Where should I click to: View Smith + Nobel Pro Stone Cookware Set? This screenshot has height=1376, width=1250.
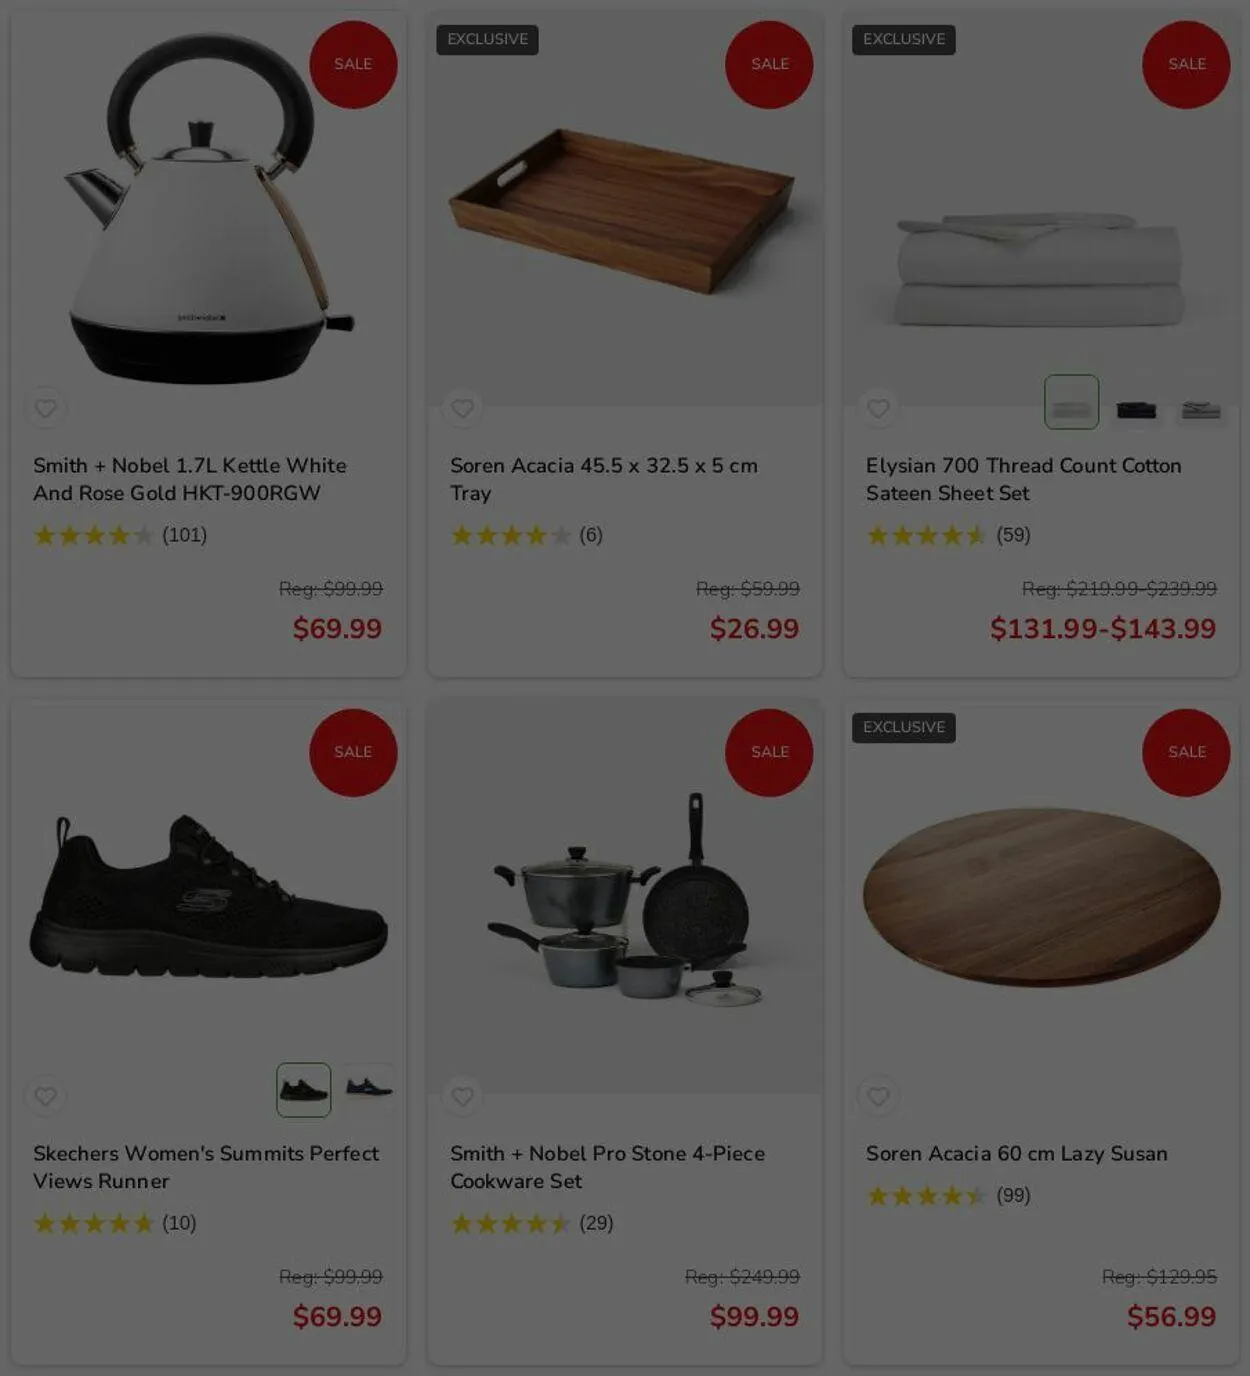[x=607, y=1167]
